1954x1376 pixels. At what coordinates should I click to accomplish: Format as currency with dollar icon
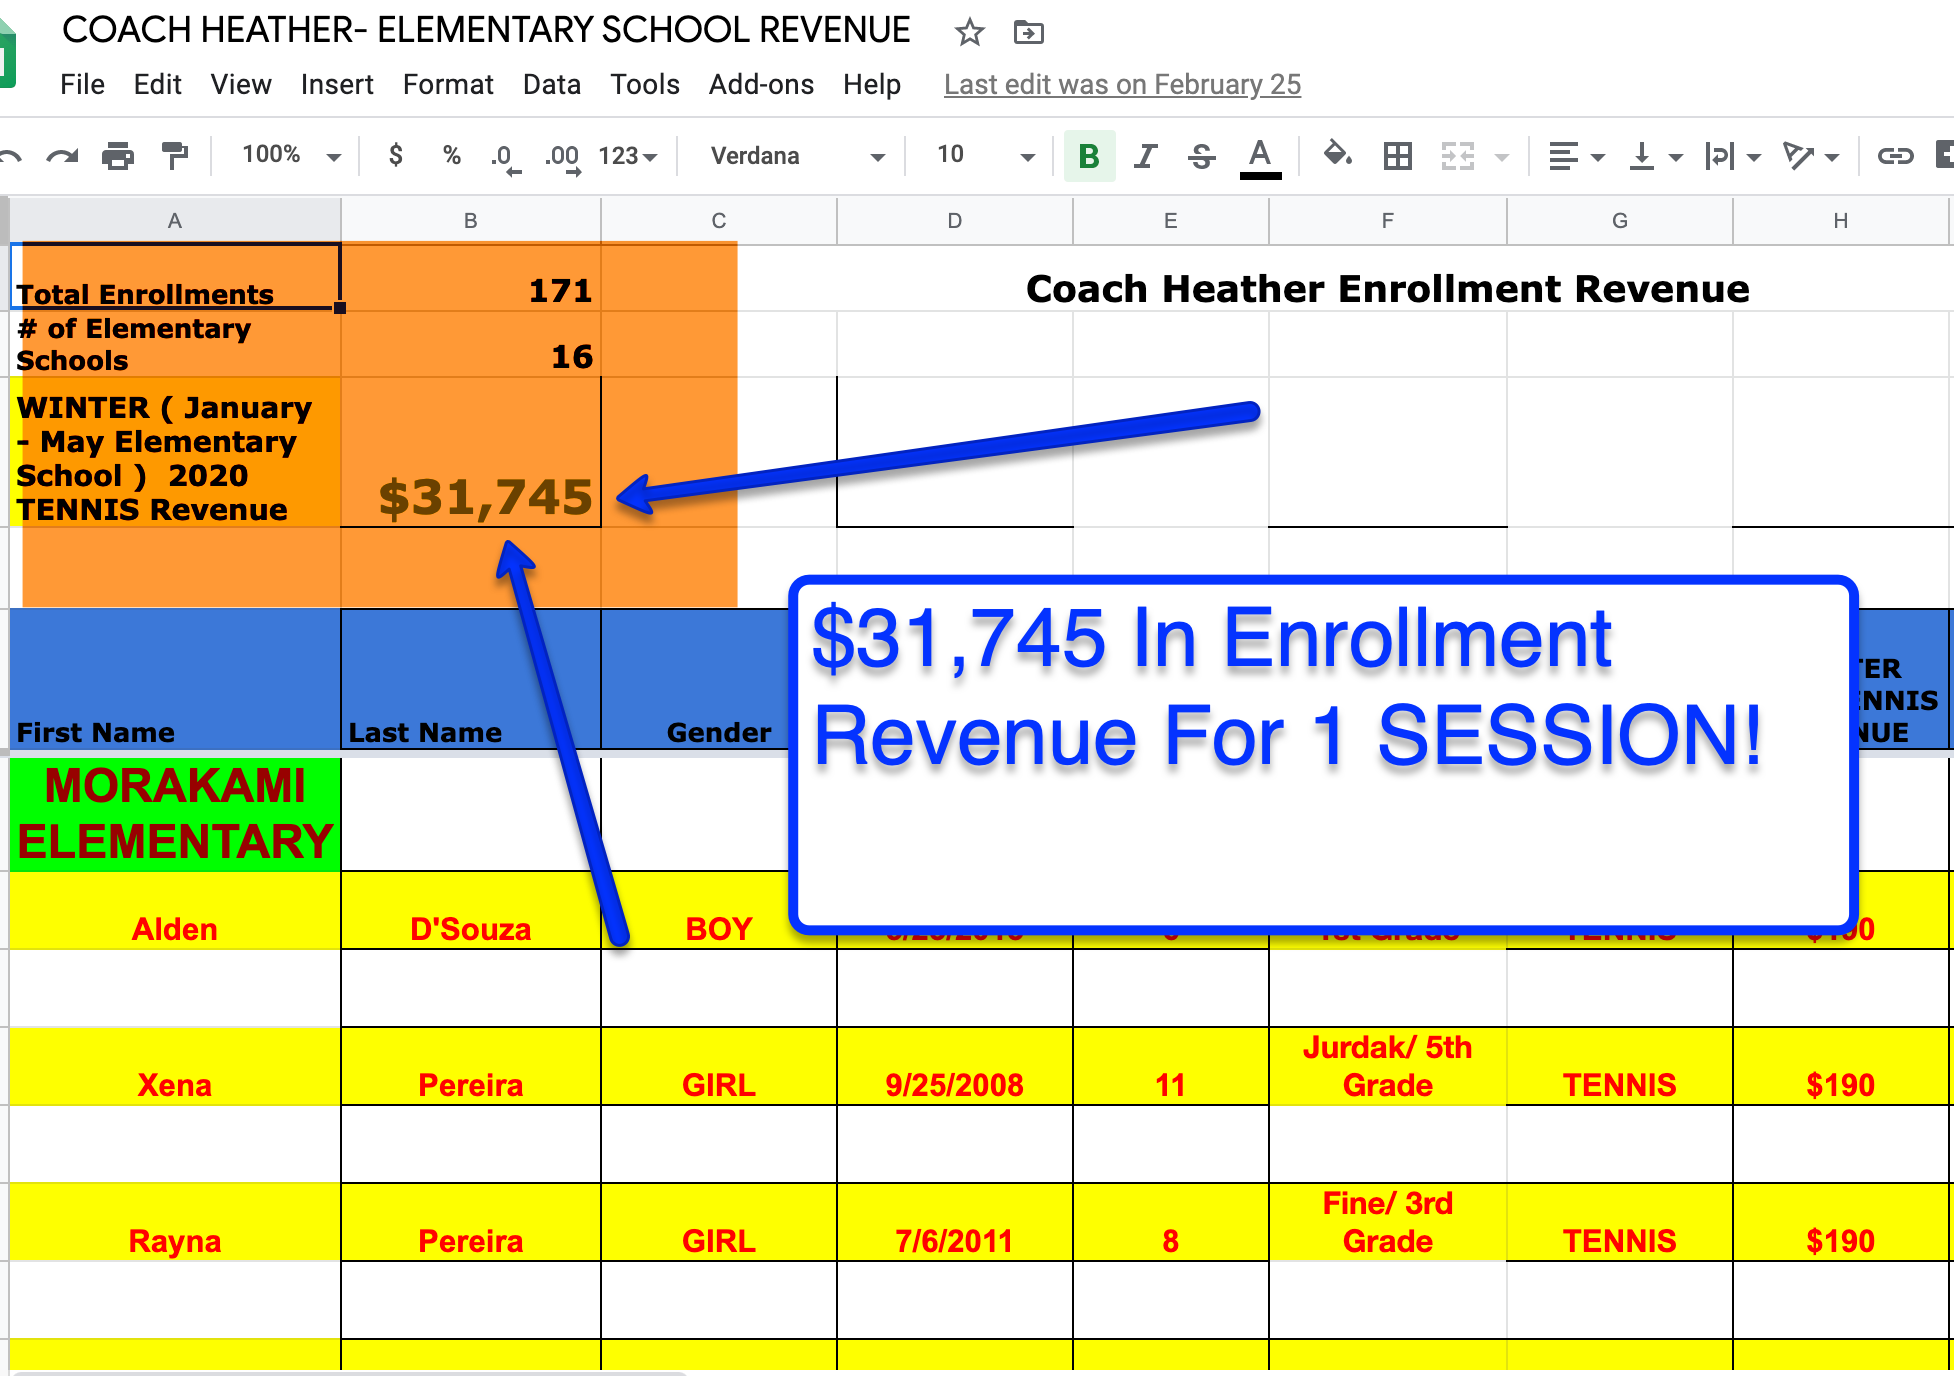click(x=396, y=155)
